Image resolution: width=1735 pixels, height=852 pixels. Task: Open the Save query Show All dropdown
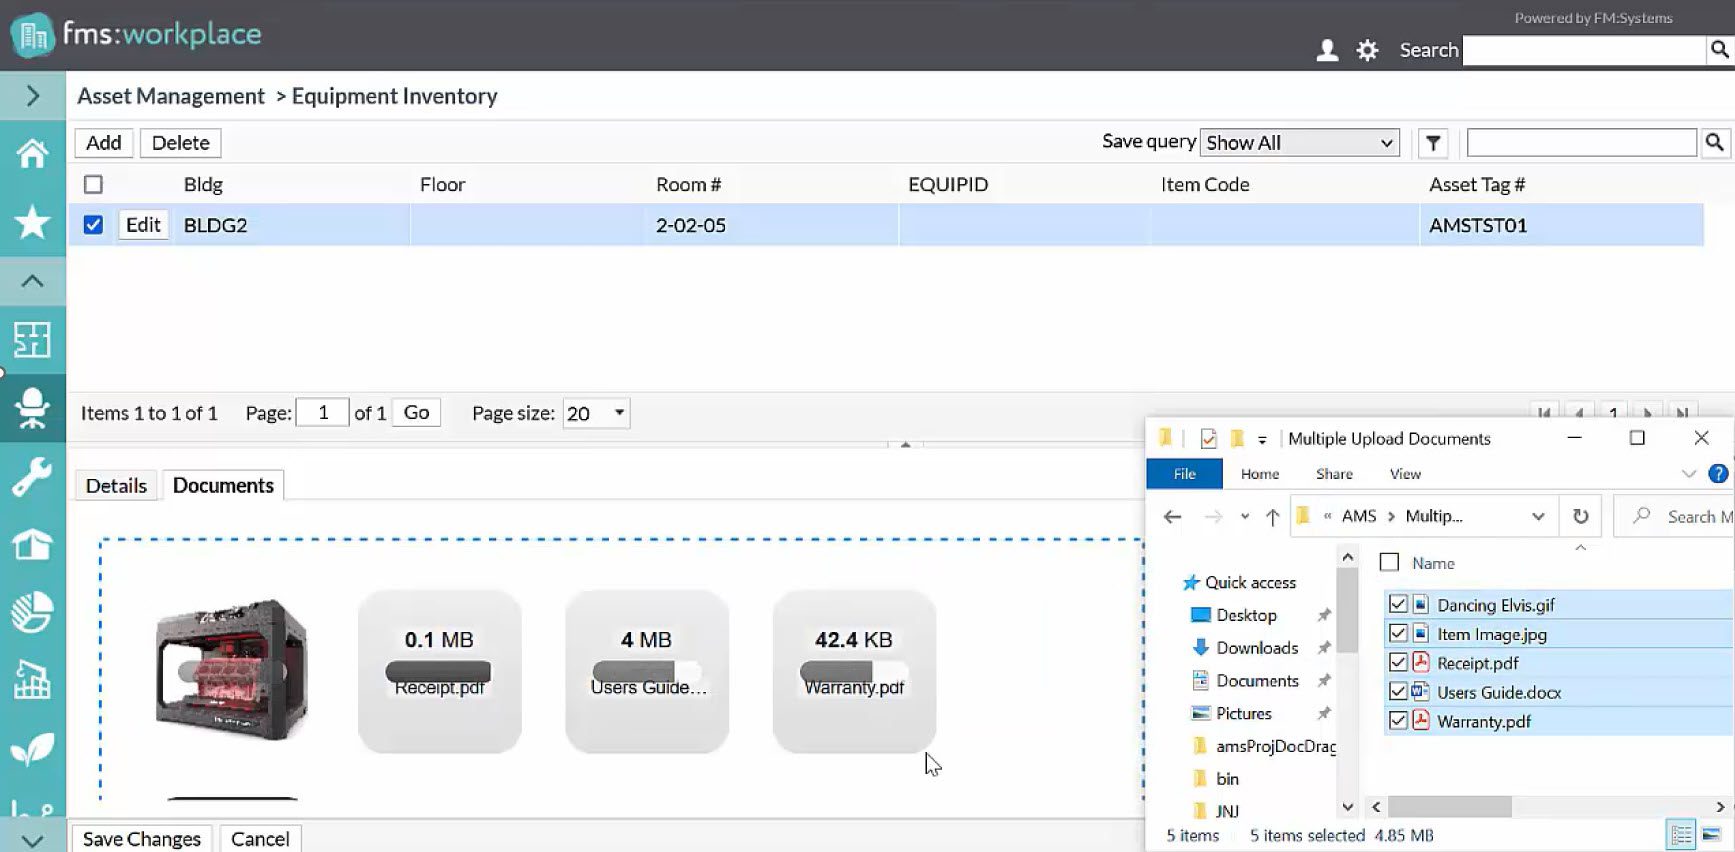tap(1299, 143)
